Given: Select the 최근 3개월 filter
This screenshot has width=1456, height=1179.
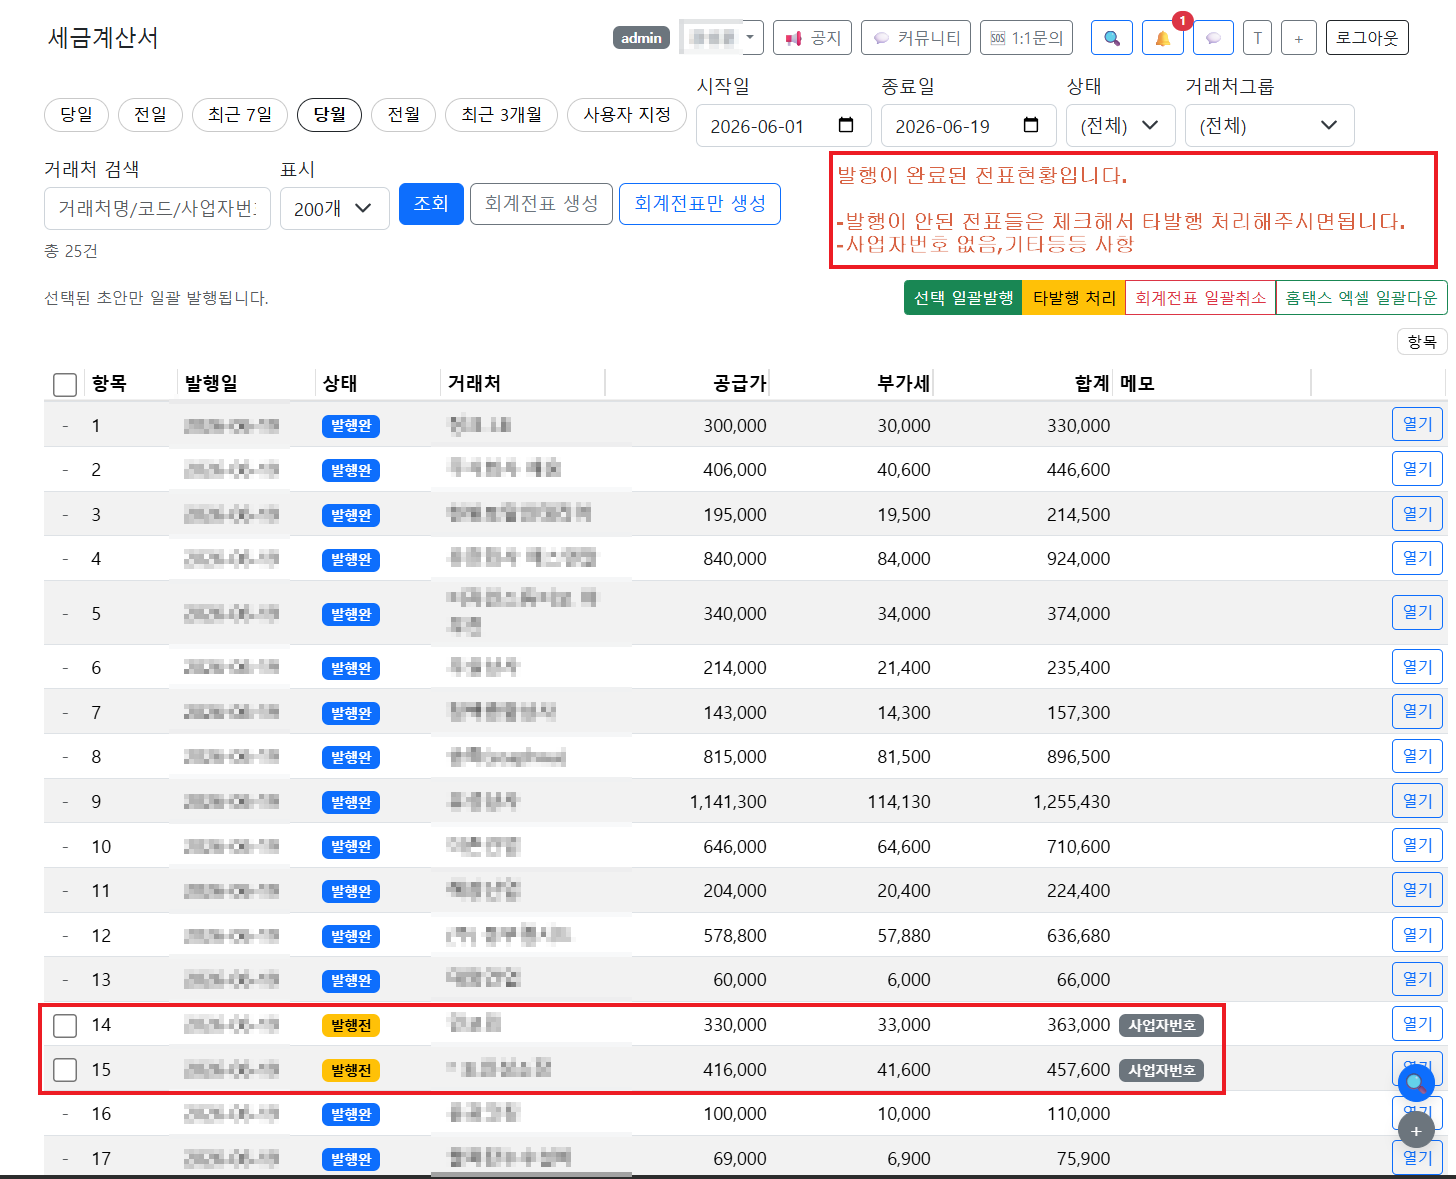Looking at the screenshot, I should [x=501, y=115].
